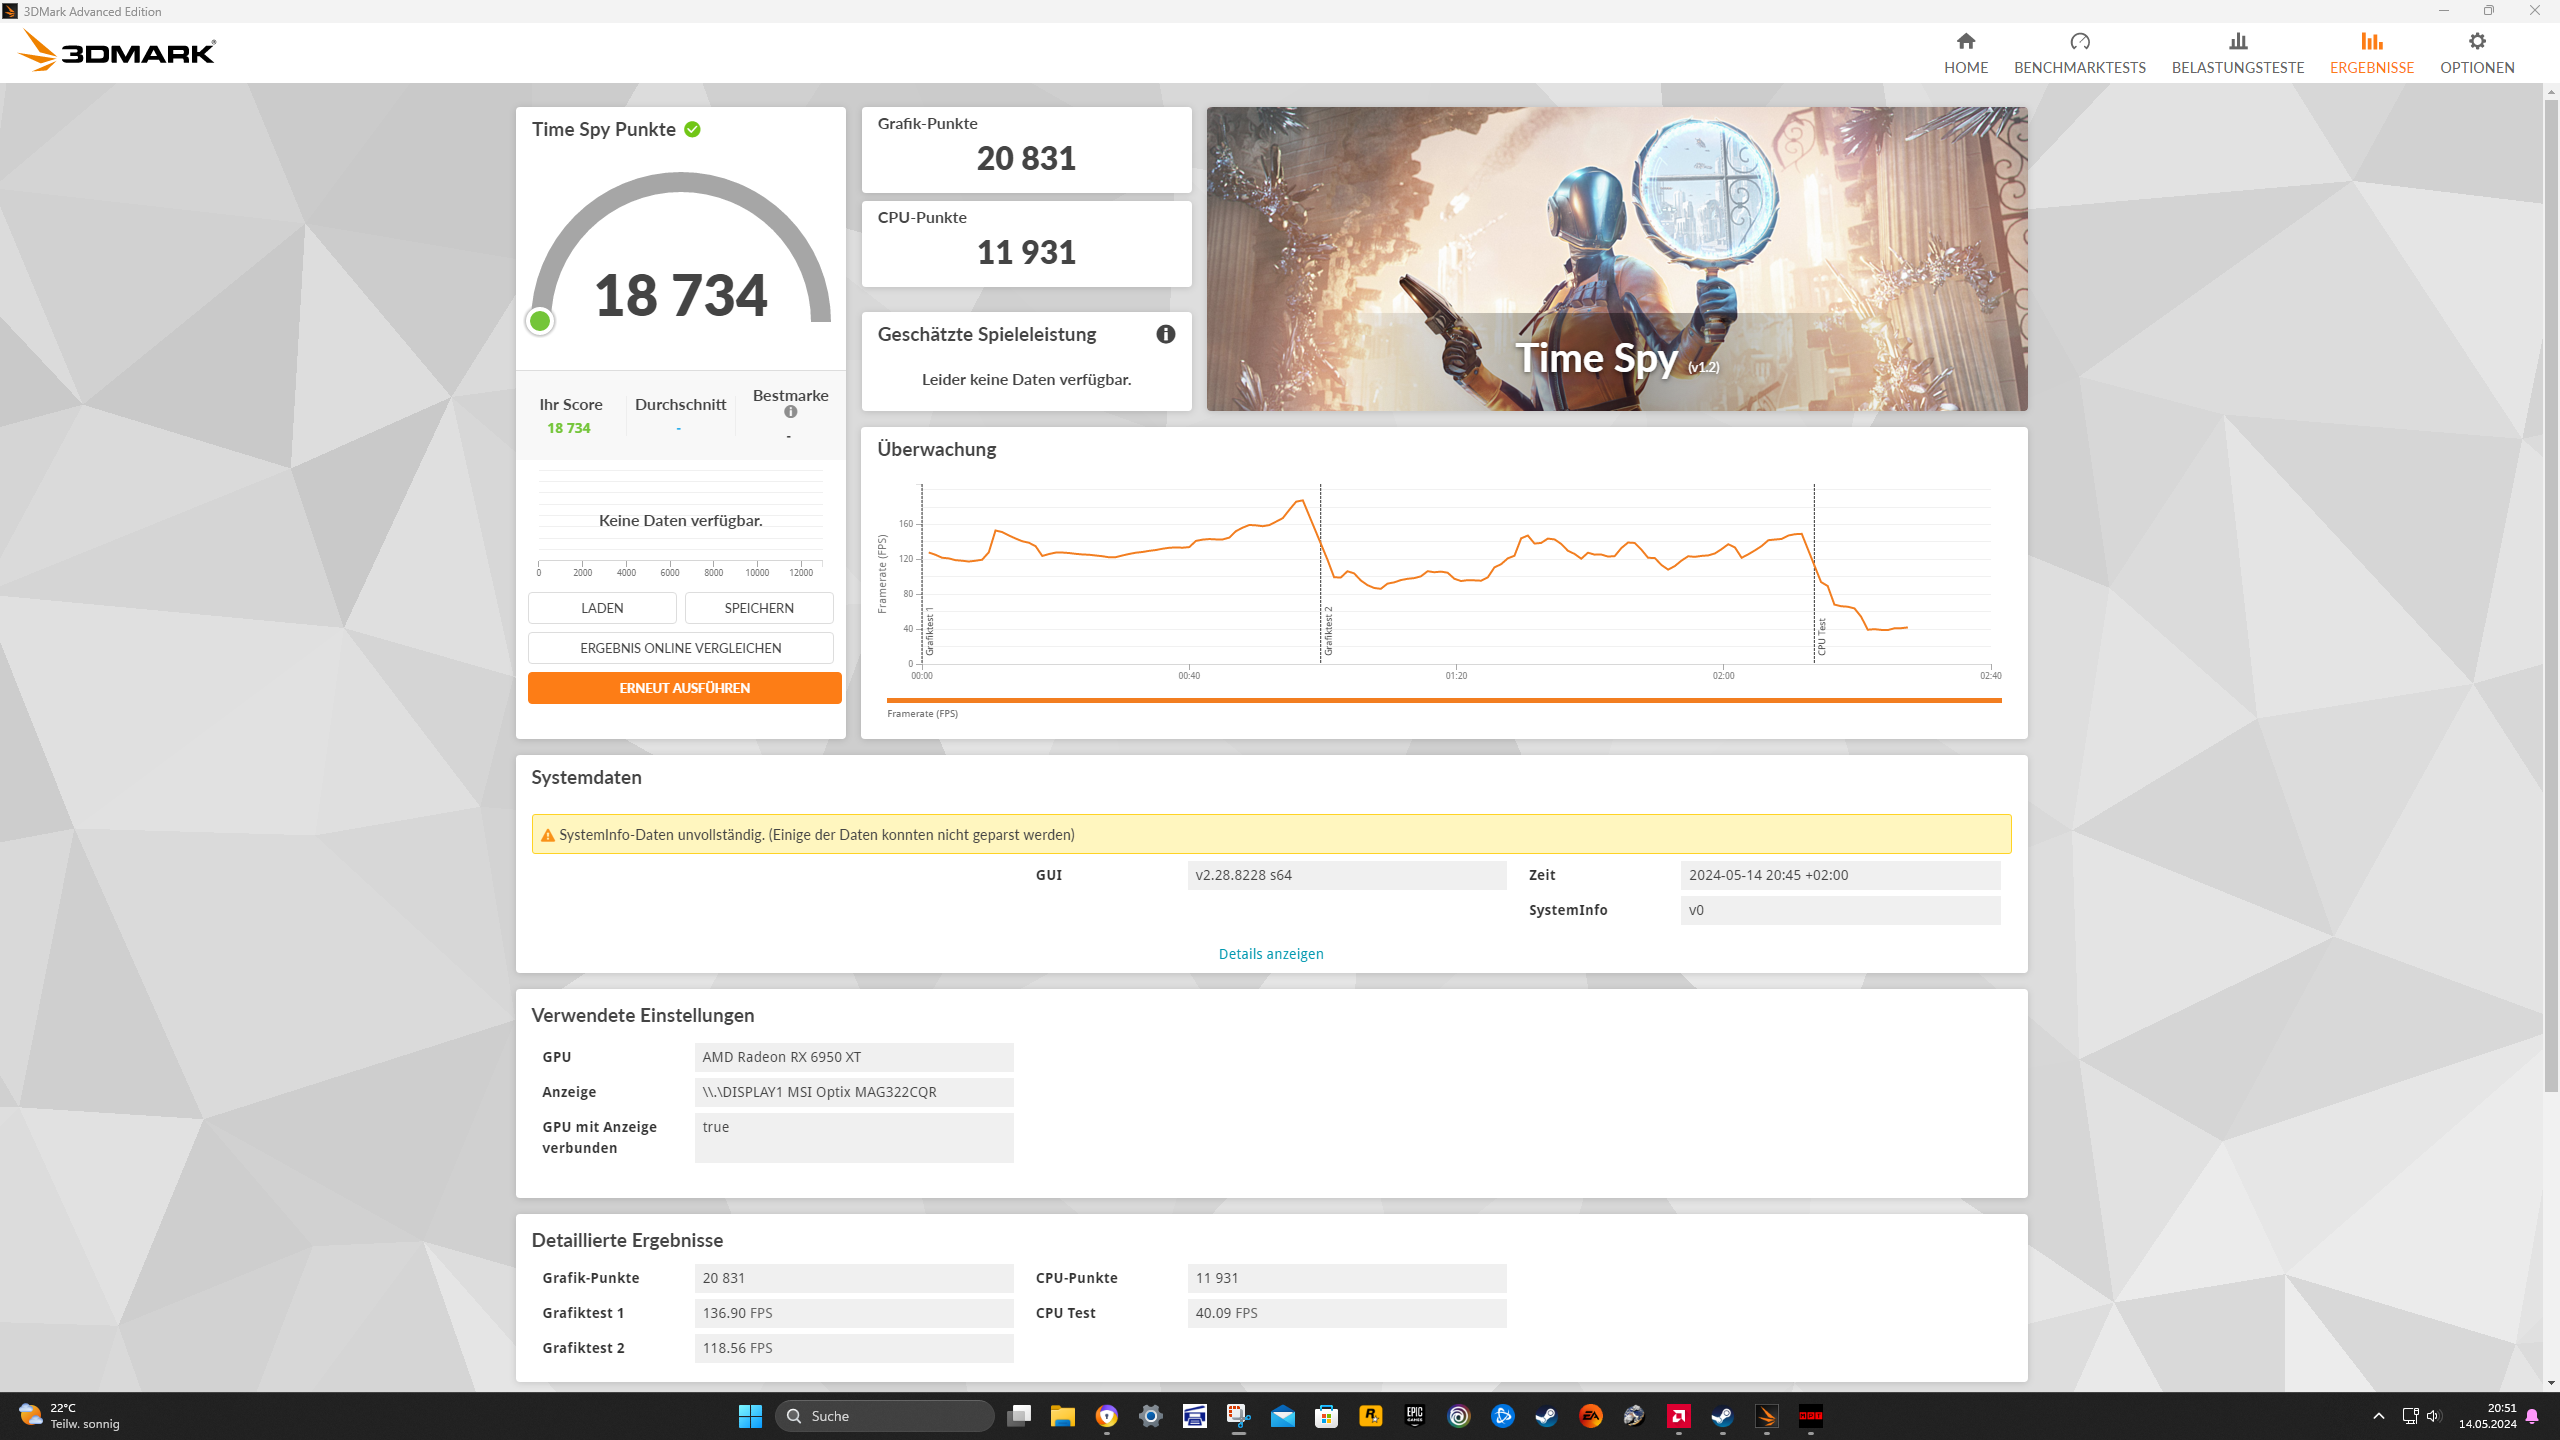Click the Time Spy artwork thumbnail

1617,259
